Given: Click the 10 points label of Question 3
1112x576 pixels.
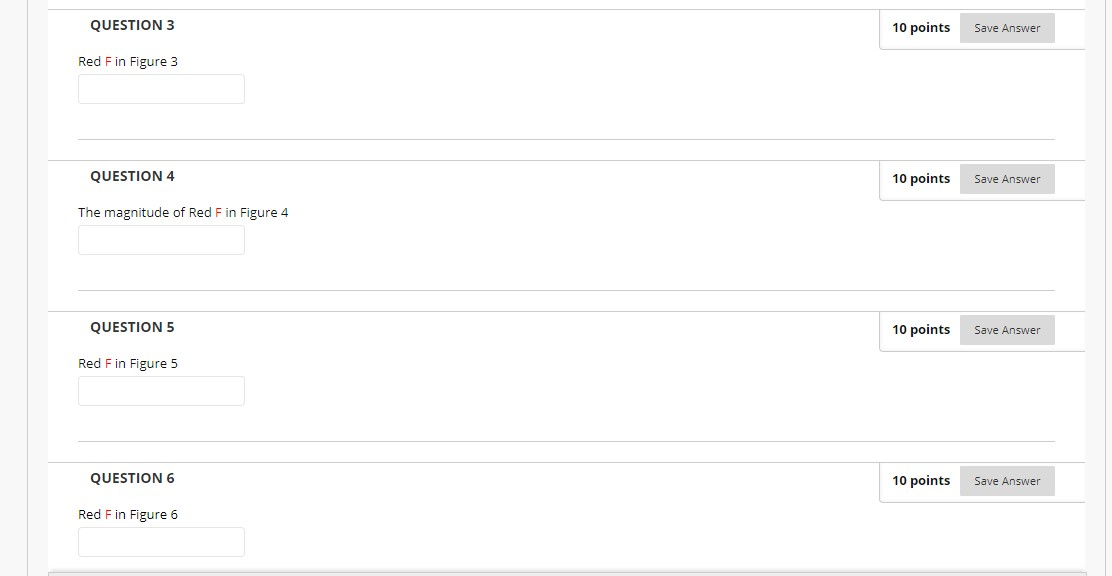Looking at the screenshot, I should [921, 28].
